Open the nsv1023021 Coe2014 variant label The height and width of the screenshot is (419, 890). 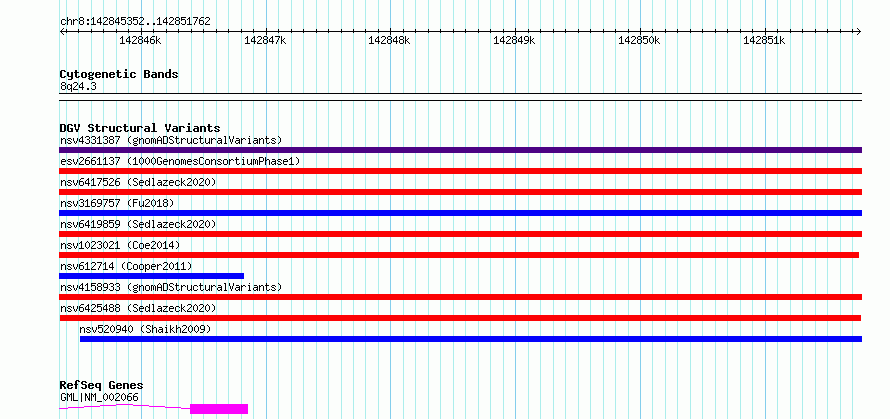tap(120, 245)
